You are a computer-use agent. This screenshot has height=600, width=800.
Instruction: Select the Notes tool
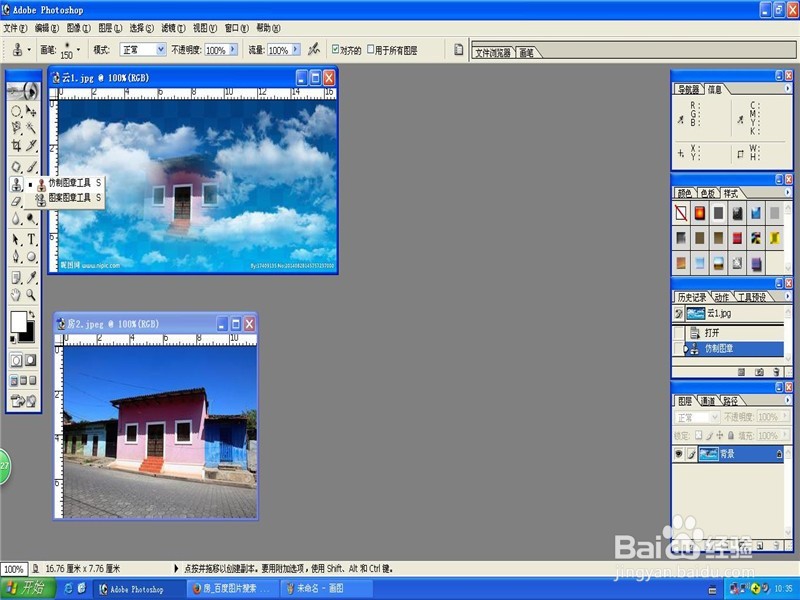point(16,277)
